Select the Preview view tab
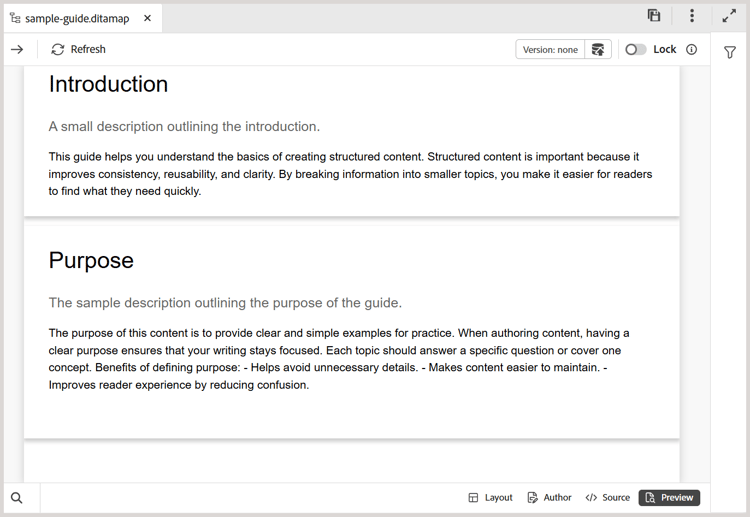The image size is (750, 517). [x=669, y=498]
